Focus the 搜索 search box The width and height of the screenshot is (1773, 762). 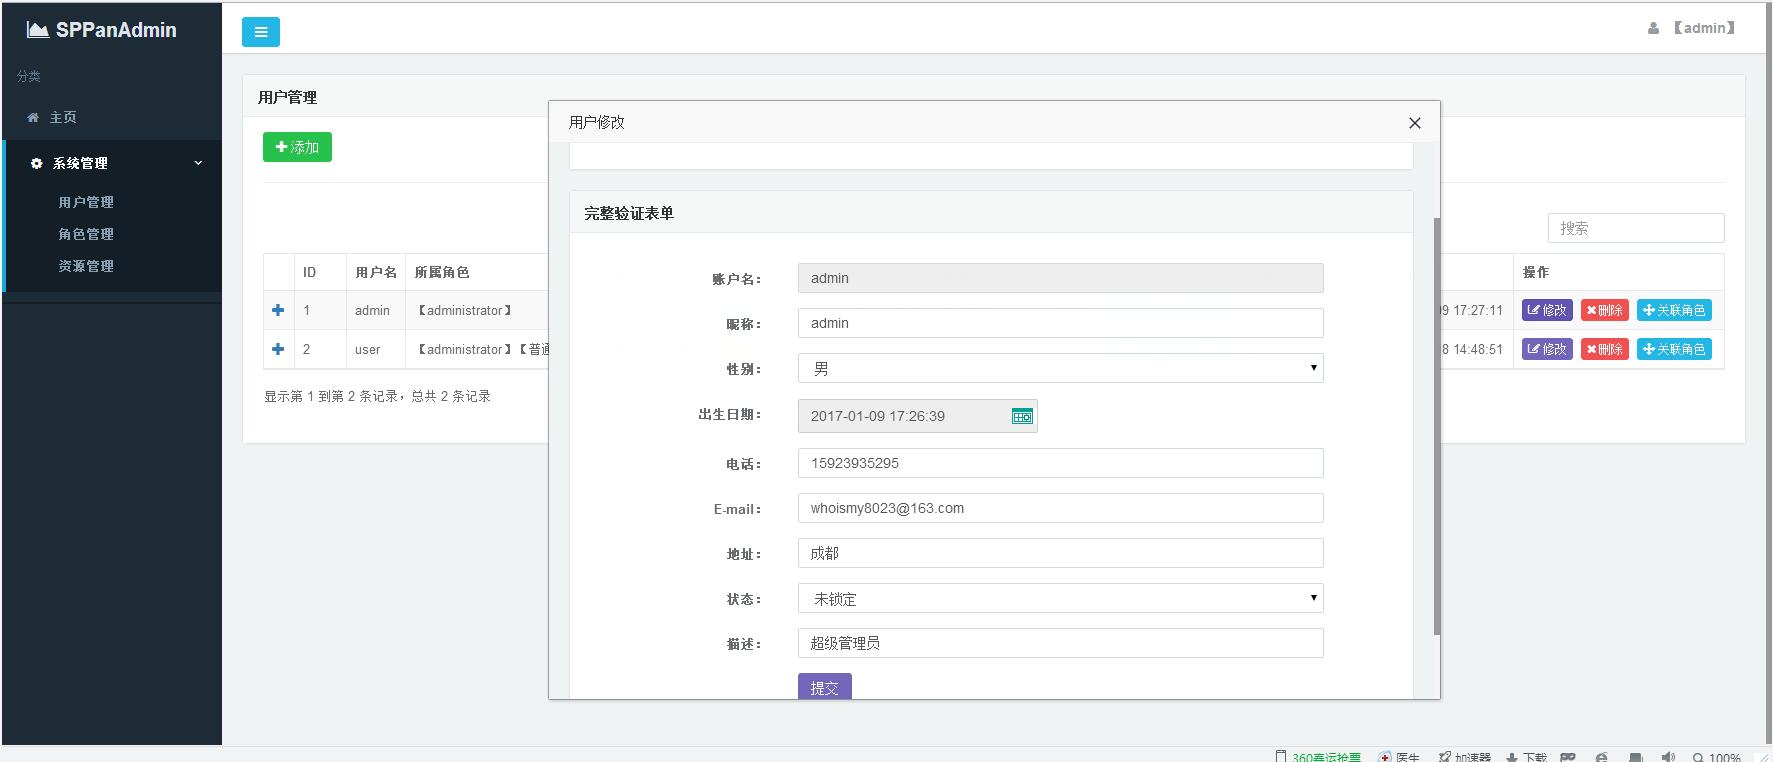[x=1636, y=228]
